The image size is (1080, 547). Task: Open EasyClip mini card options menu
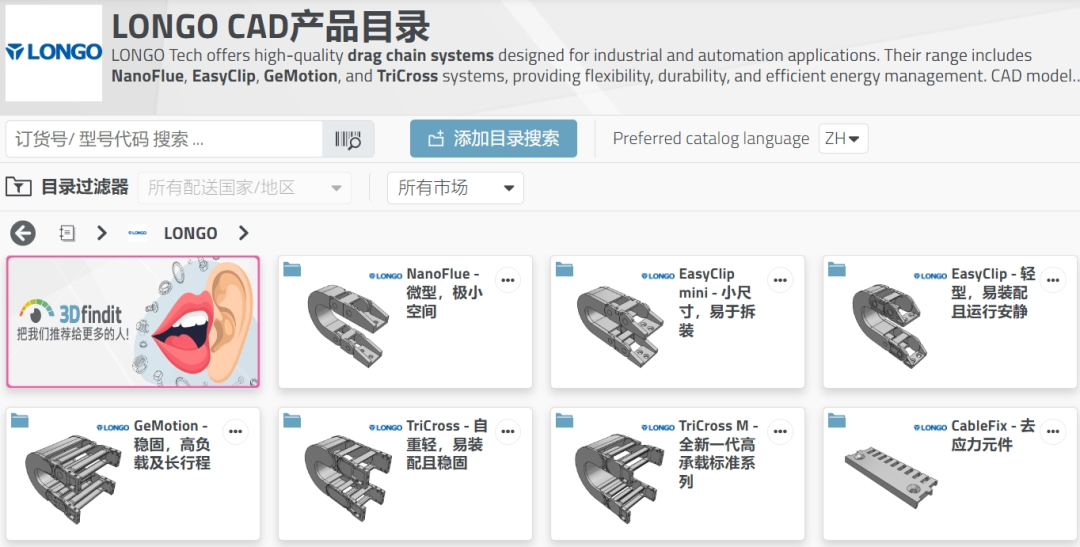tap(780, 280)
